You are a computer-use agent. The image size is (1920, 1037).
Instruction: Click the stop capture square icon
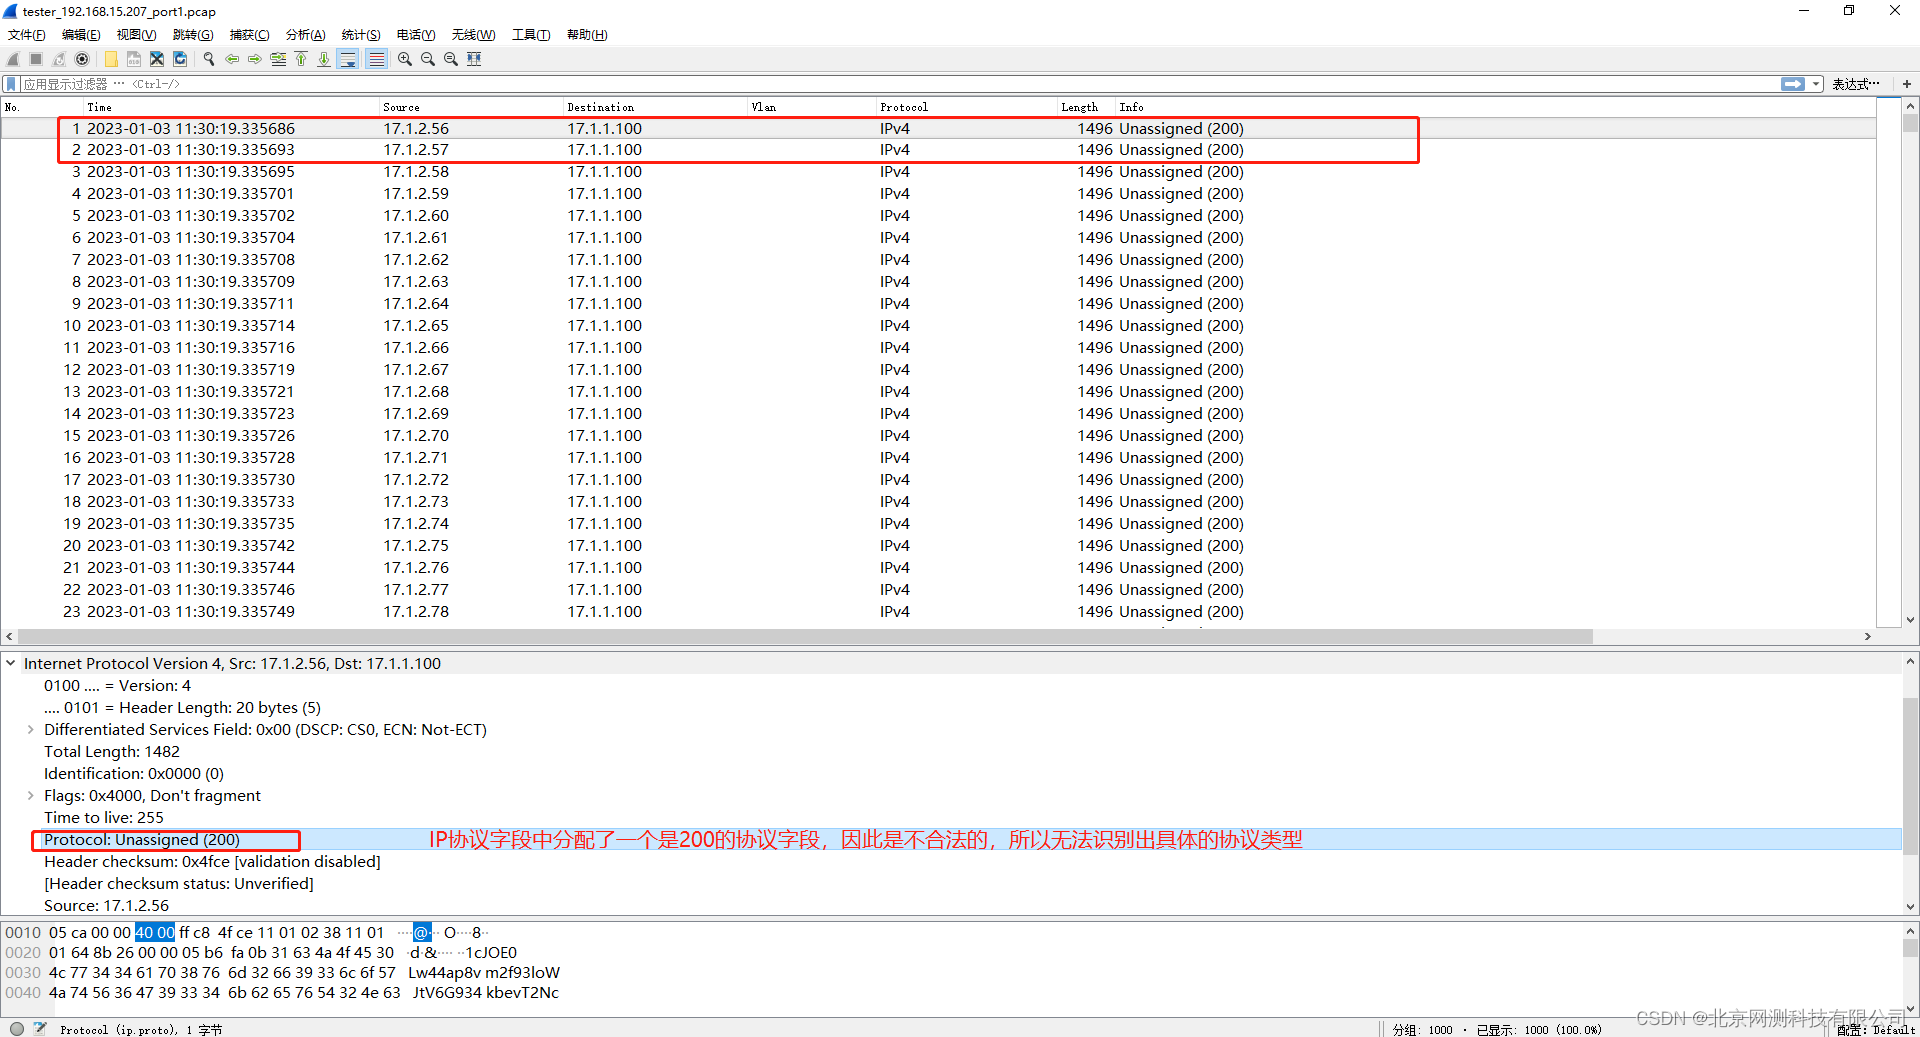36,59
